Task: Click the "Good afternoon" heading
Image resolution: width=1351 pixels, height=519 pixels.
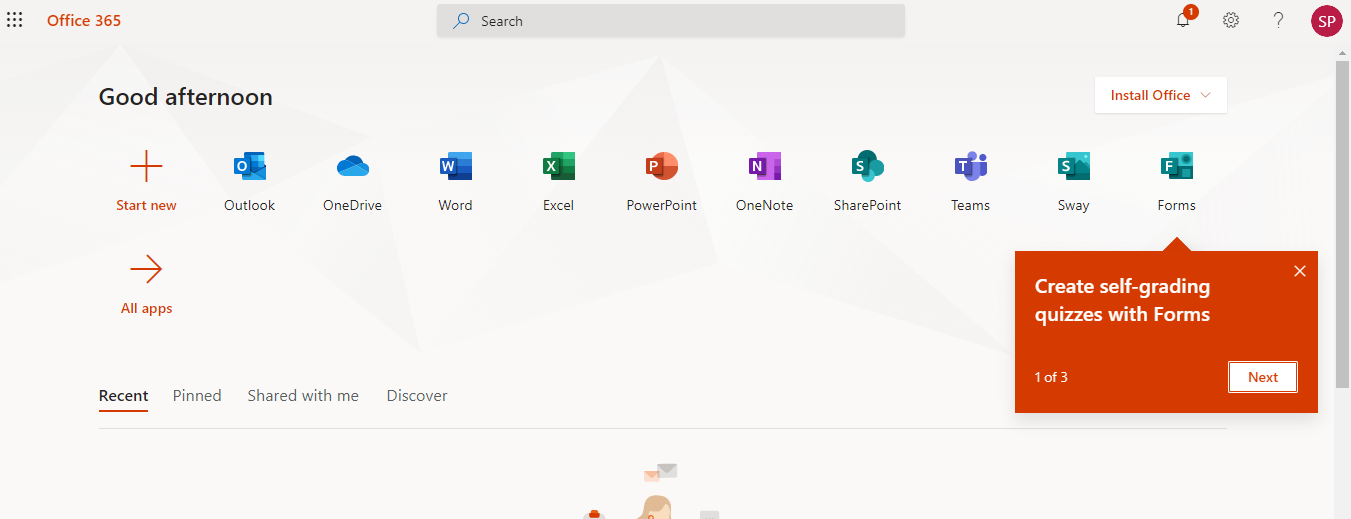Action: [185, 97]
